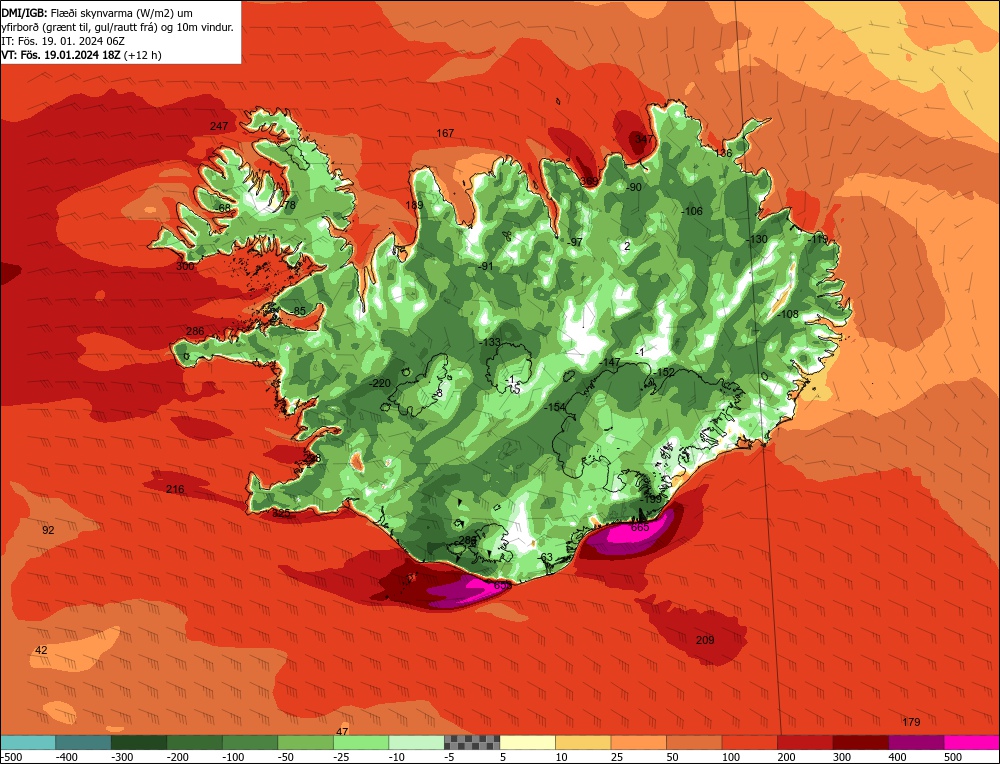Image resolution: width=1000 pixels, height=764 pixels.
Task: Click the map value 92 in southwest ocean
Action: click(48, 531)
